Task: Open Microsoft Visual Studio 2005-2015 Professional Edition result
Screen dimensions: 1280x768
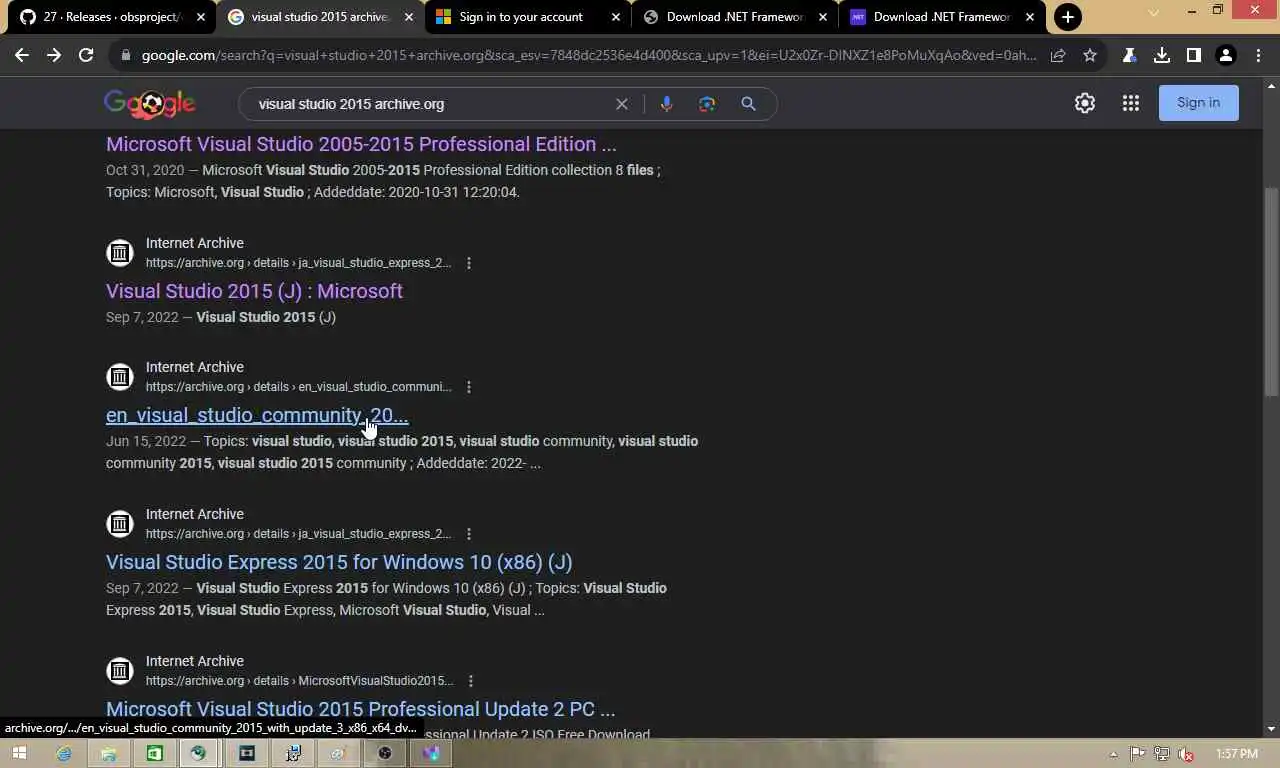Action: (361, 144)
